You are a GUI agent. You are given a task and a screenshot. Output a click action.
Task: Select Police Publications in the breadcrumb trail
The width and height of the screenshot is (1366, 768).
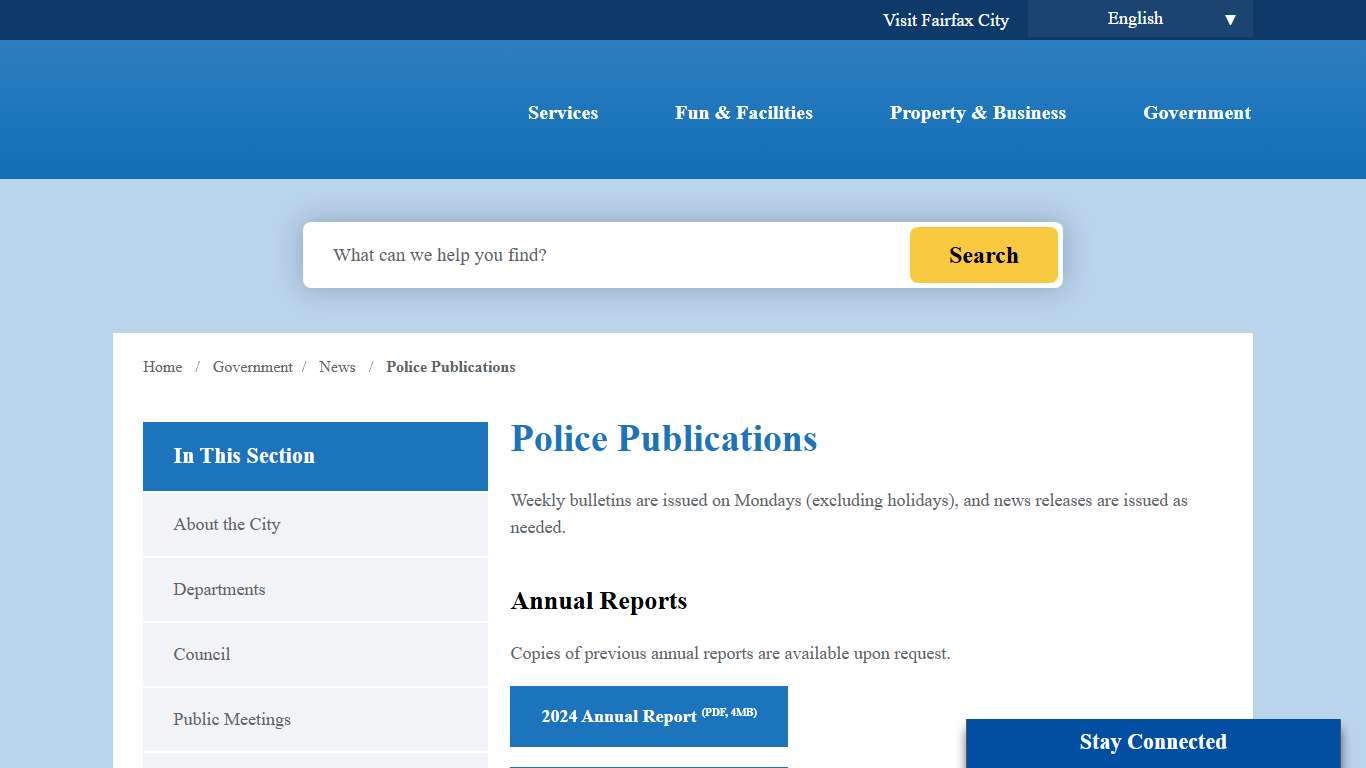click(x=450, y=367)
